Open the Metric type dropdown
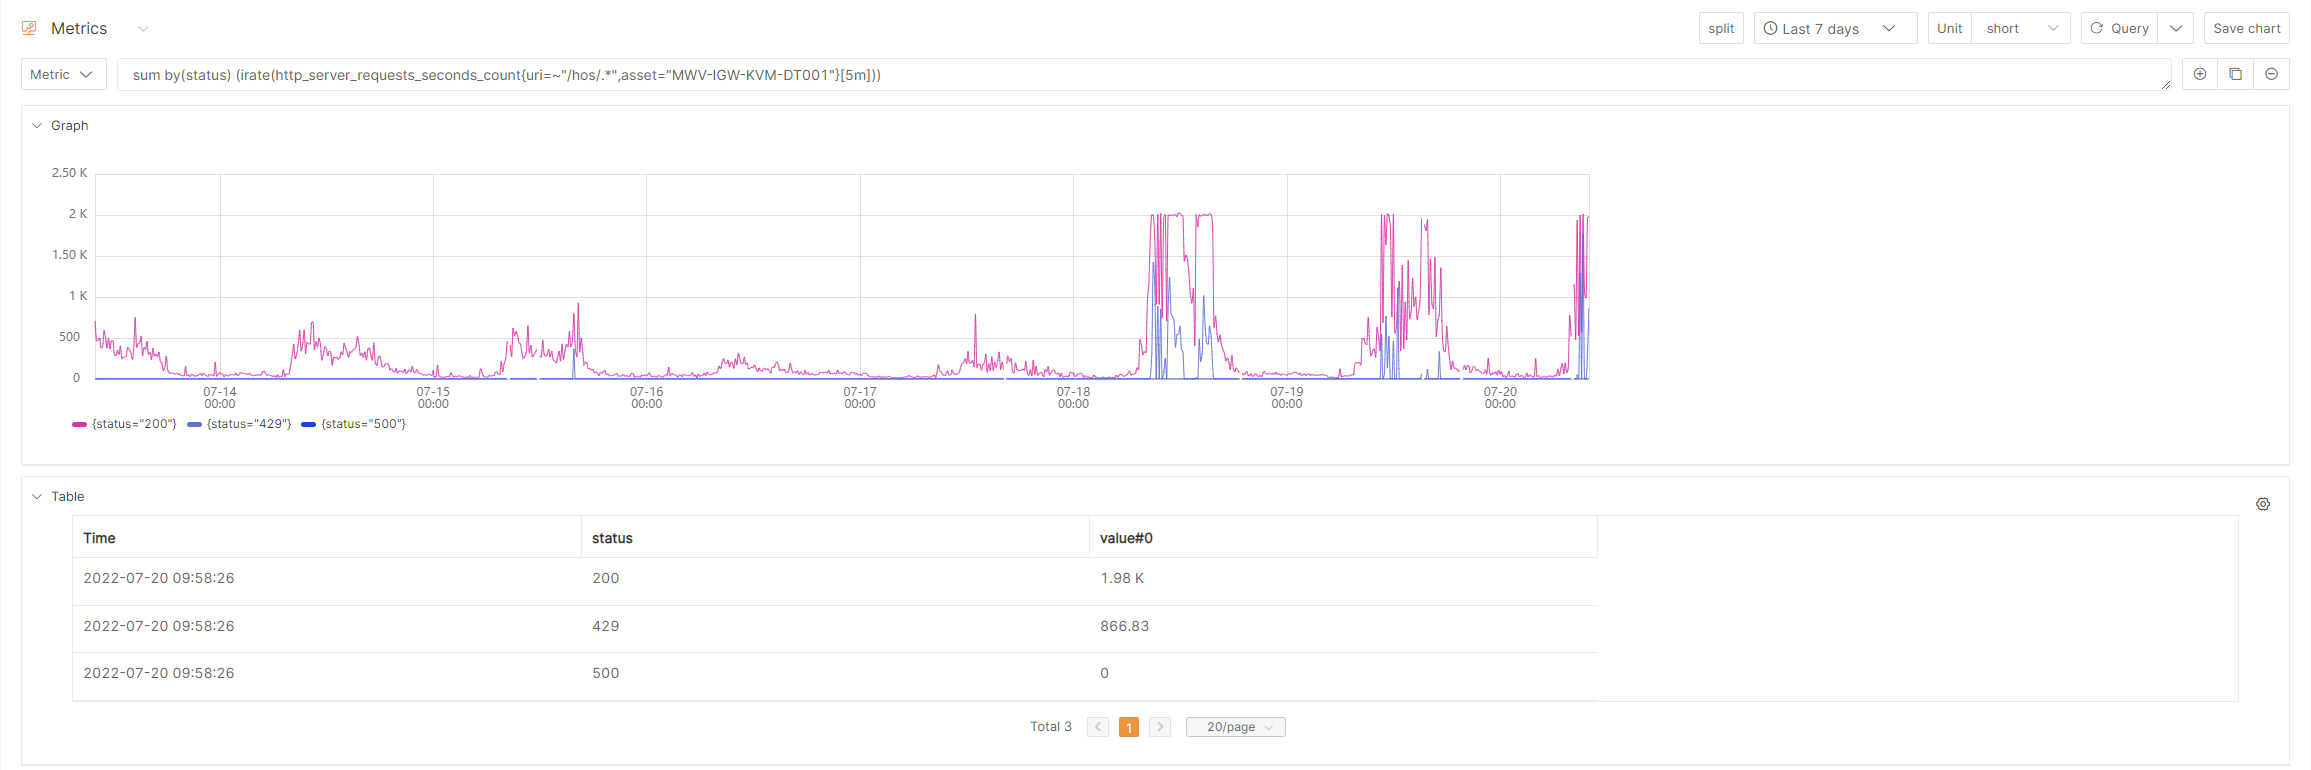The height and width of the screenshot is (770, 2311). (x=63, y=74)
